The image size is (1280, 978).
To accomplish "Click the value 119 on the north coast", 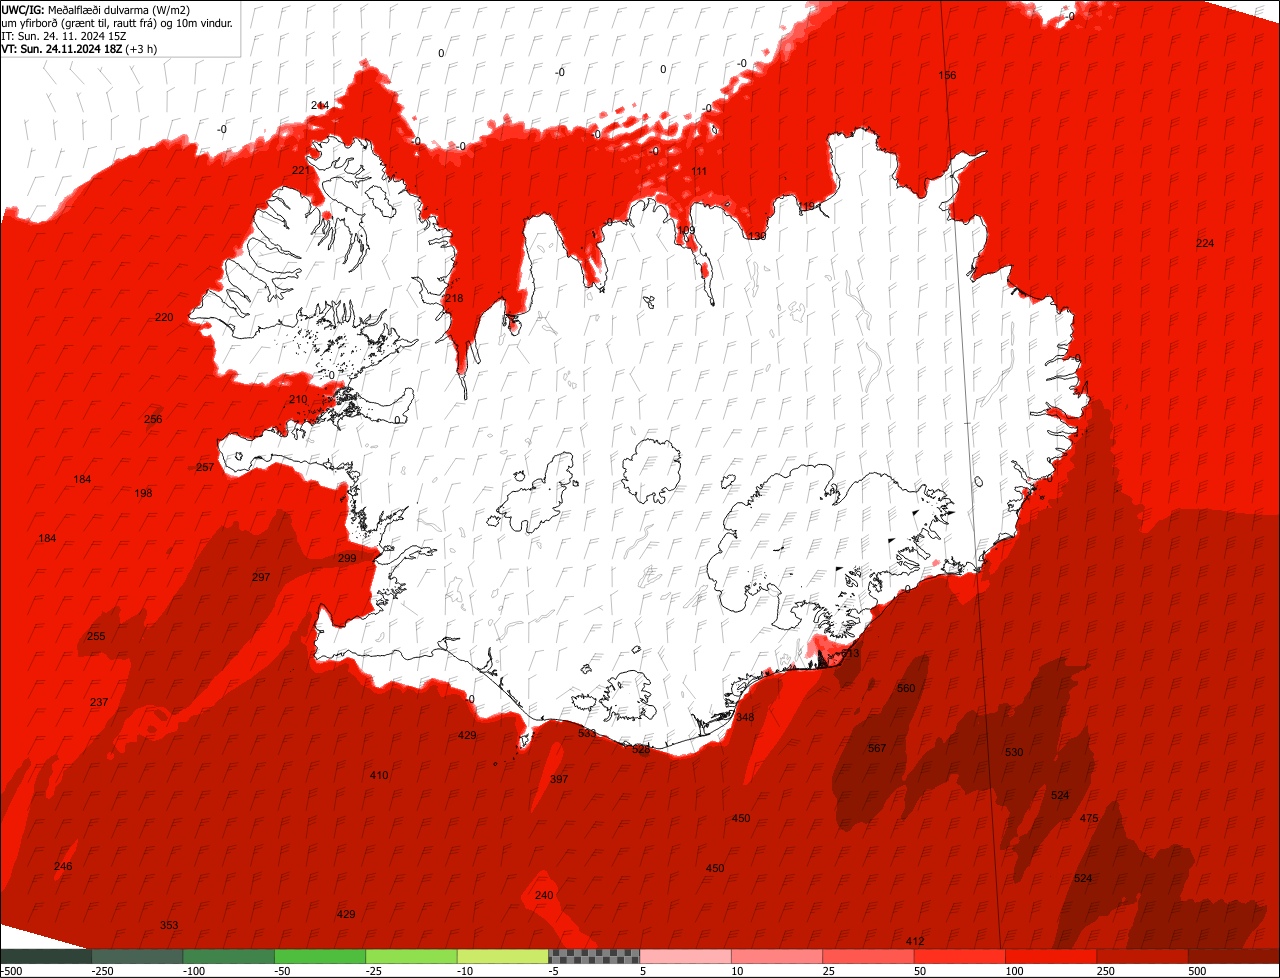I will coord(807,207).
